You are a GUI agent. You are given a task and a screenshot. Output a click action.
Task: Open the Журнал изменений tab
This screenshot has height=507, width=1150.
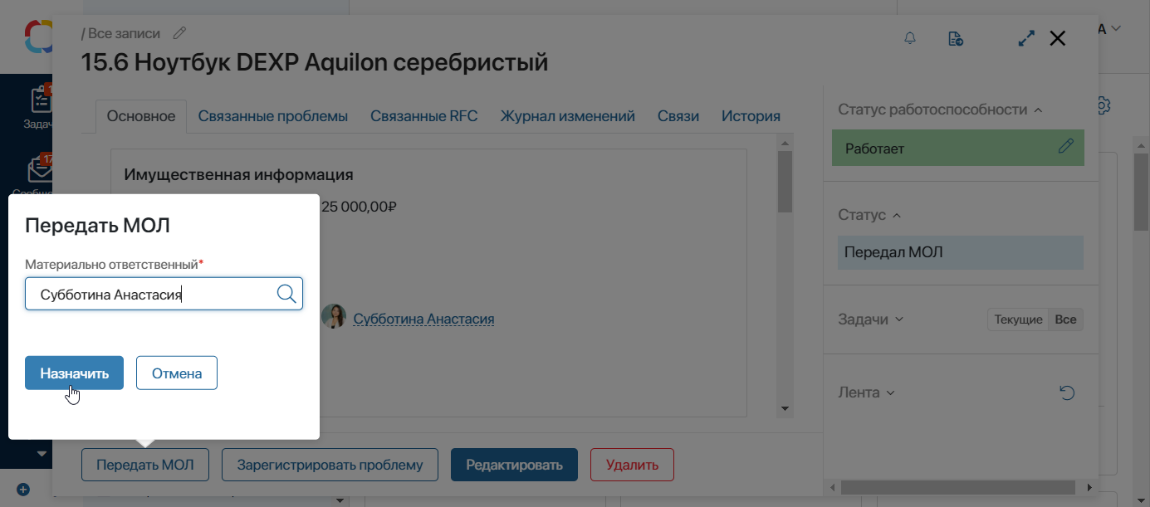pos(568,116)
